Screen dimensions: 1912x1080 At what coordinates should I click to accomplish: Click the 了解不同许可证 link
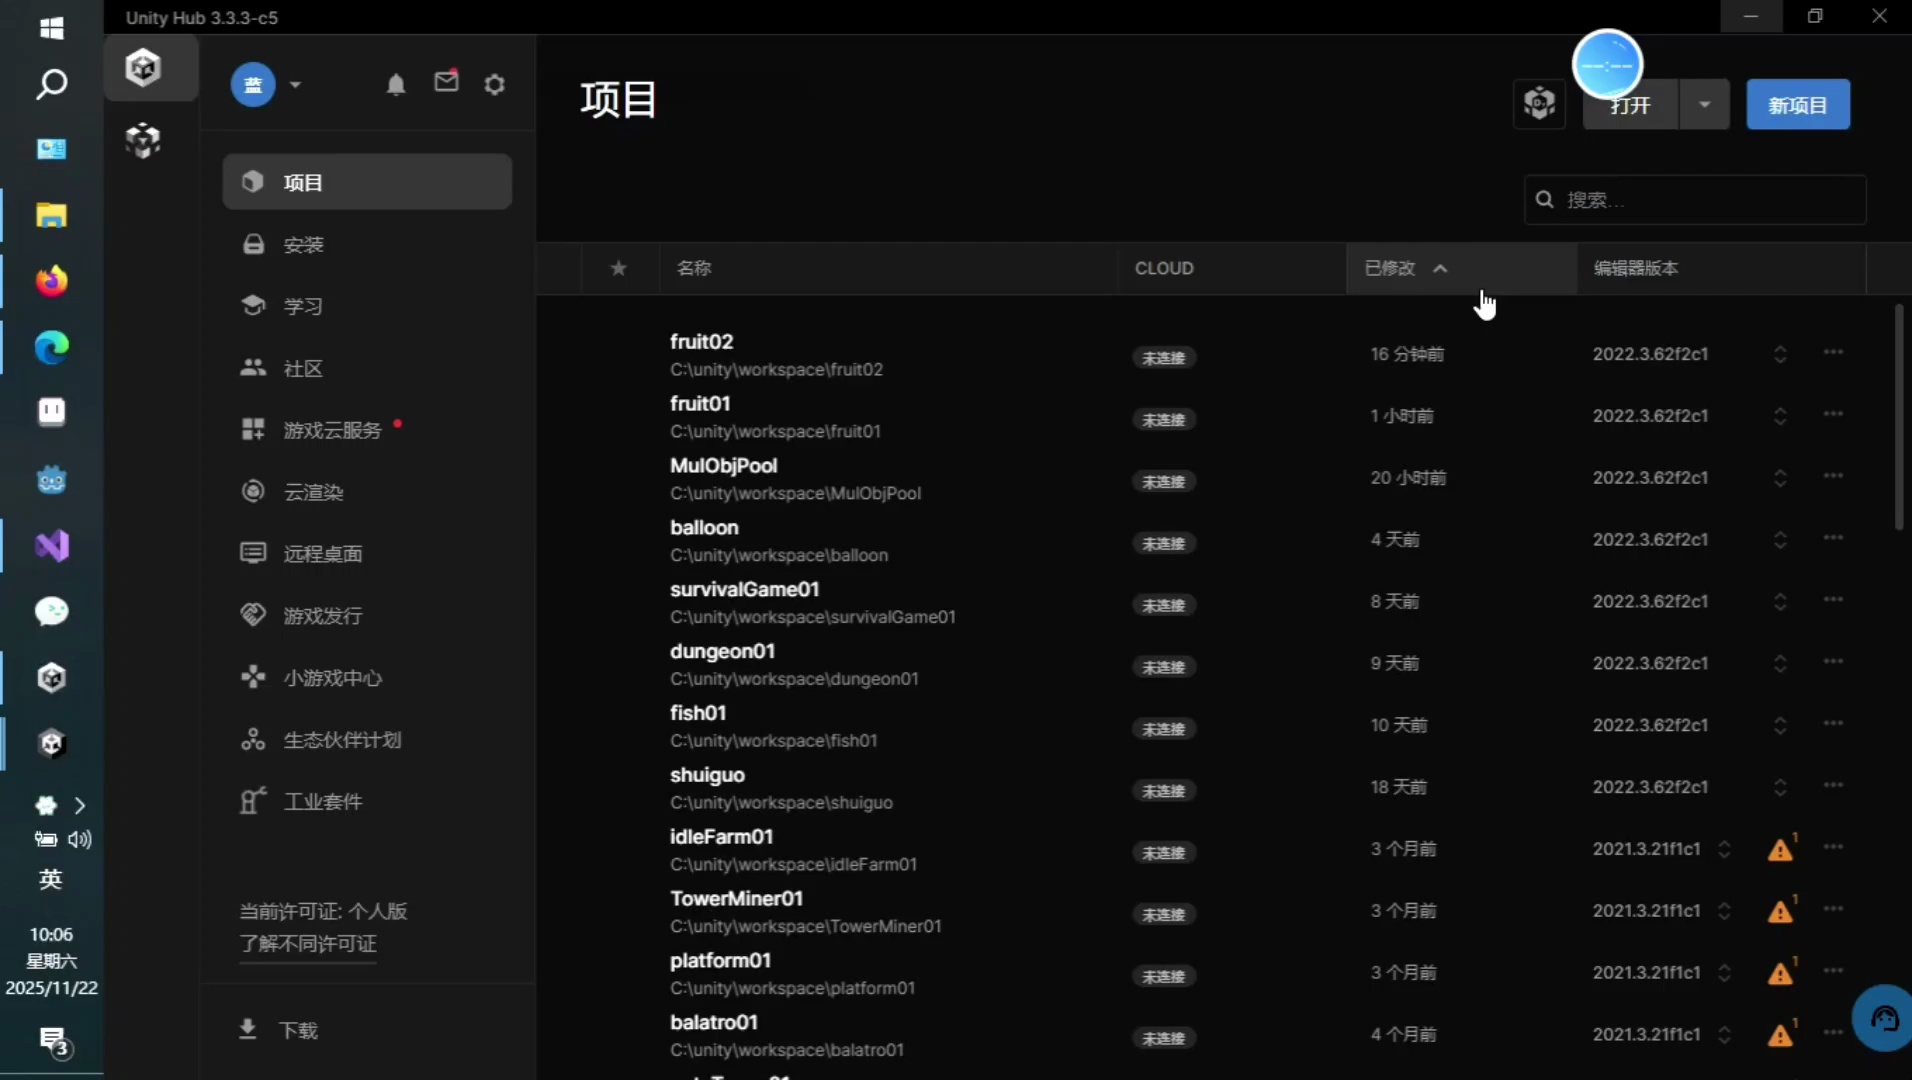307,944
